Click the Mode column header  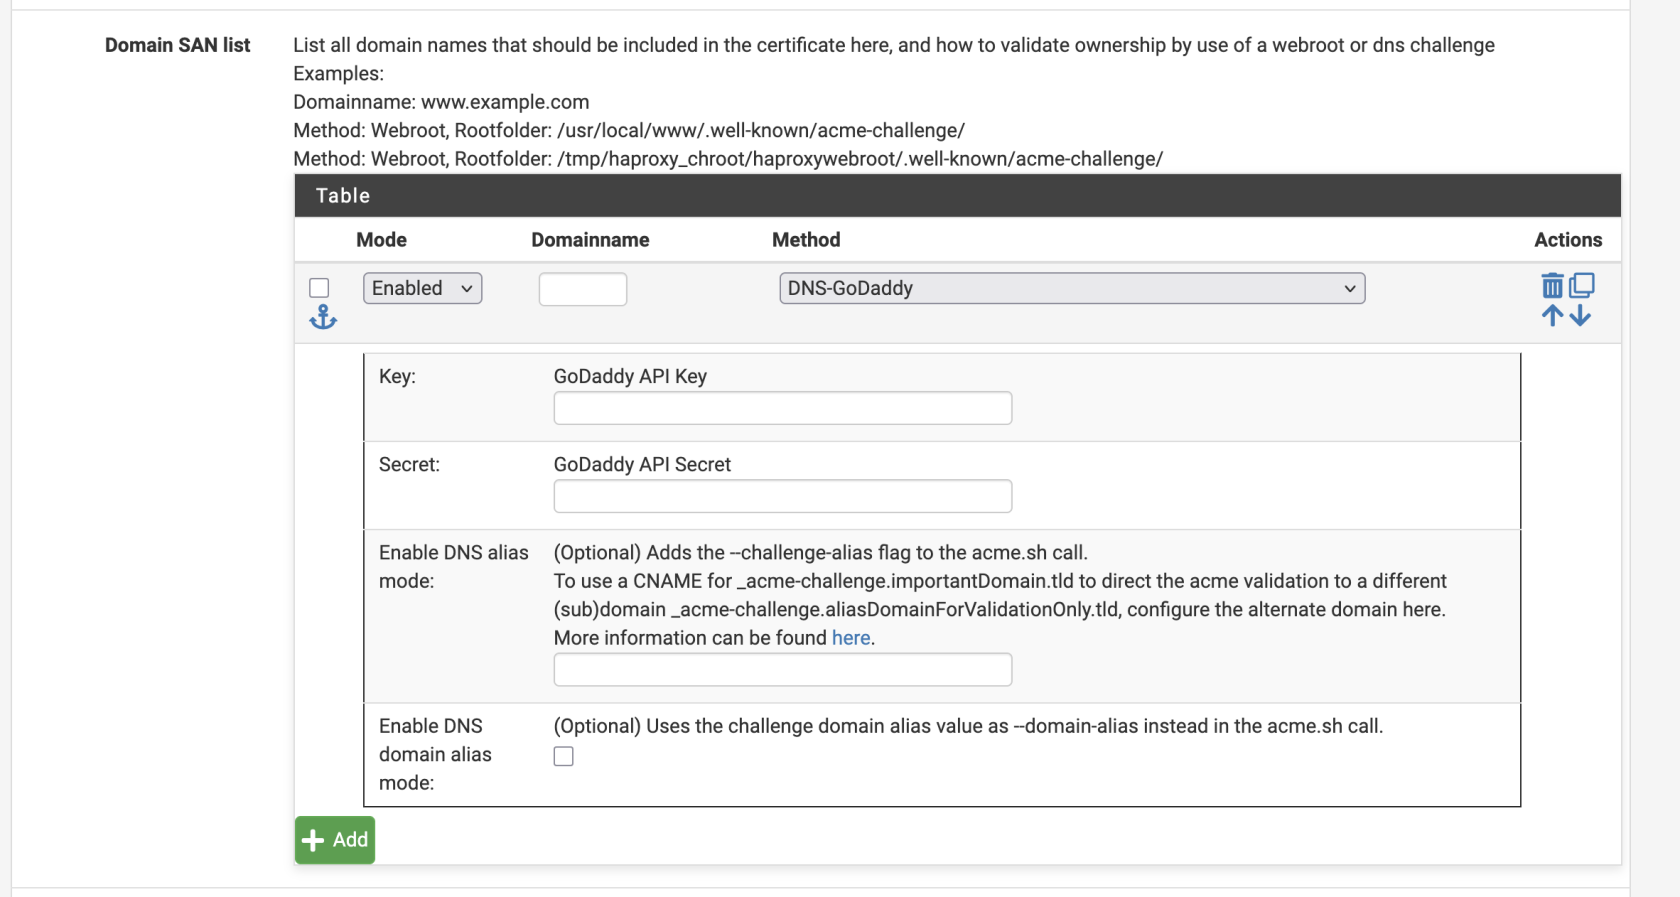click(x=381, y=240)
